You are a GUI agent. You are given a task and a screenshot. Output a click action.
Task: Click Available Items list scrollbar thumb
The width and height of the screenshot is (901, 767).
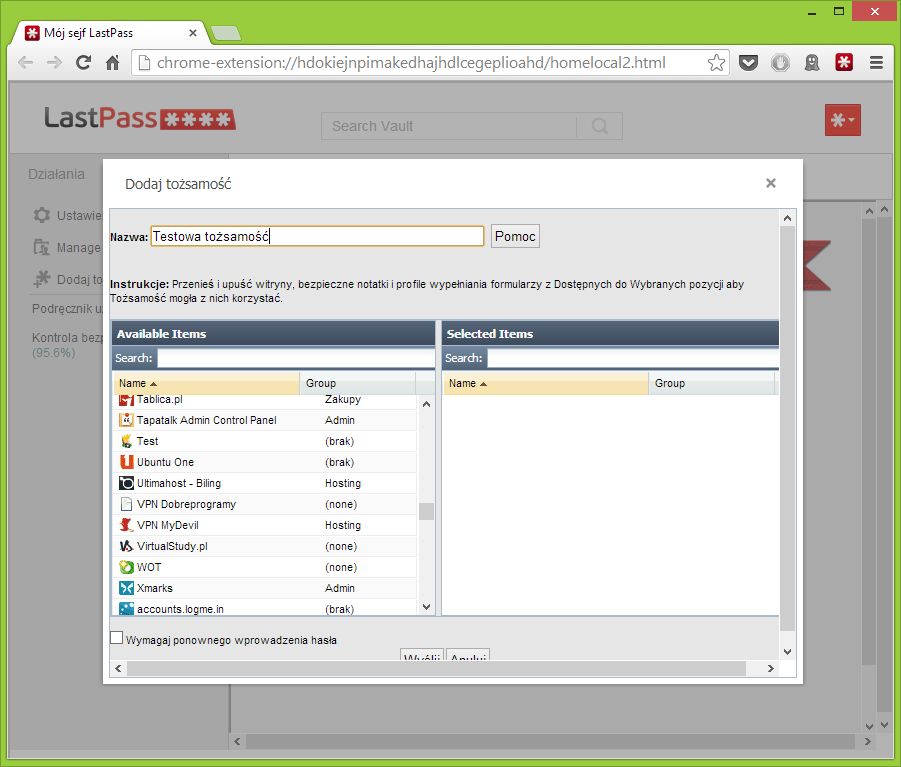426,511
